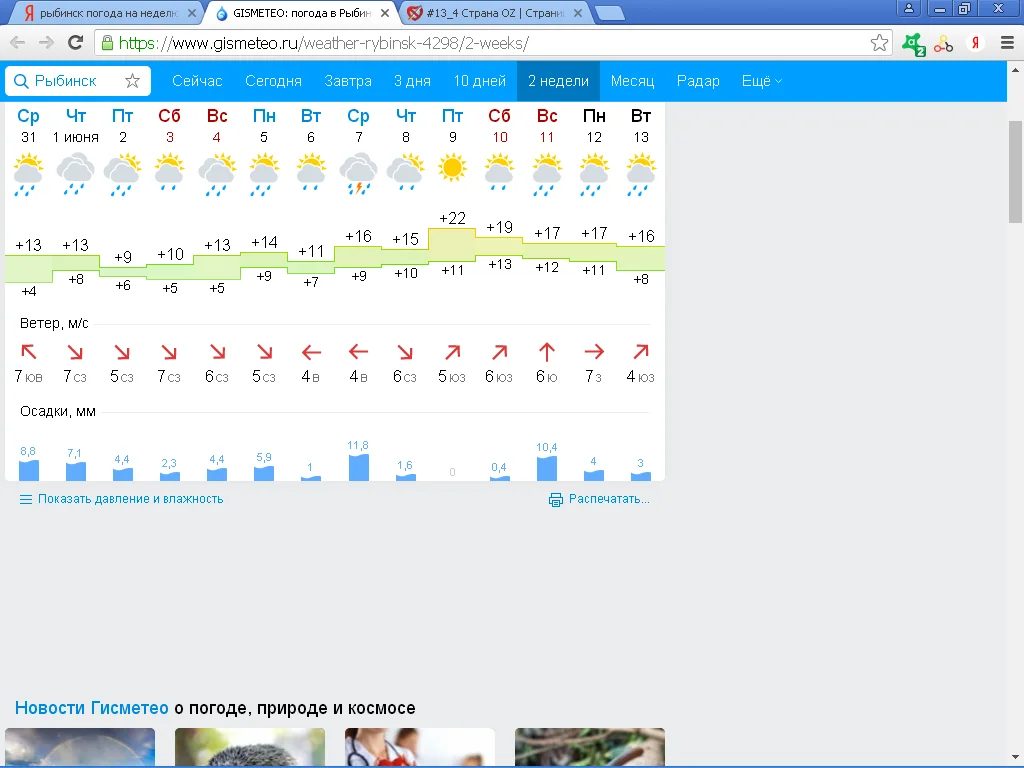Click the list icon near Показать давление
Image resolution: width=1024 pixels, height=768 pixels.
(x=25, y=500)
